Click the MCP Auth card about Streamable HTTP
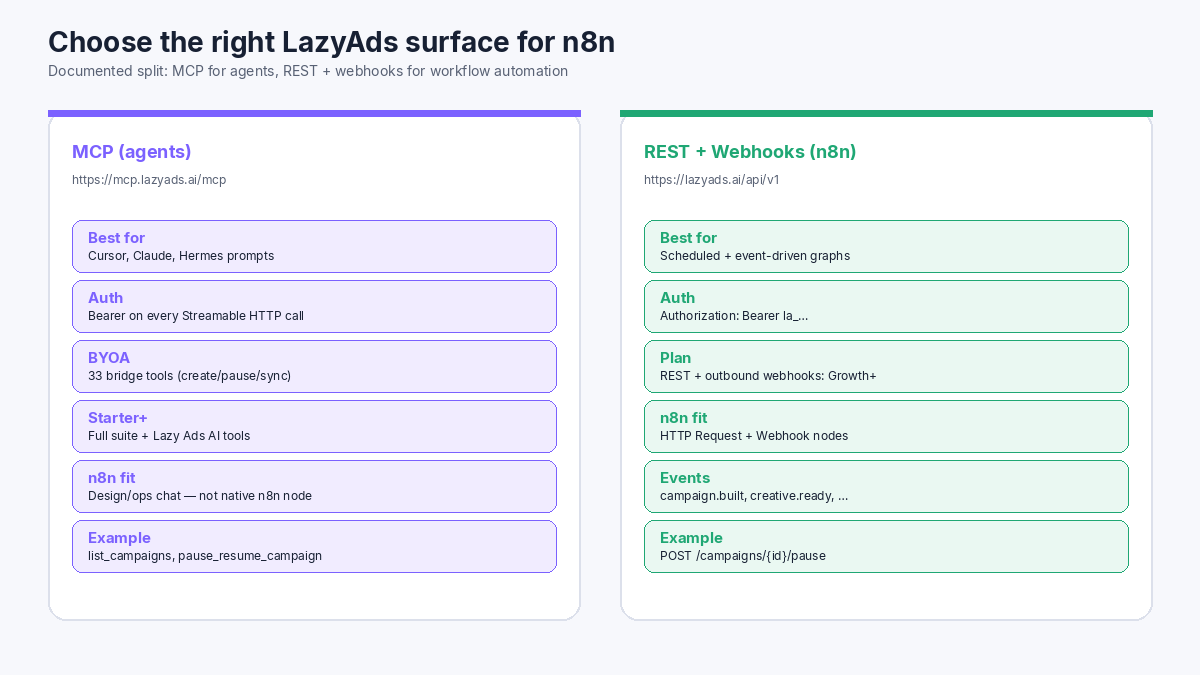Screen dimensions: 1200x675 tap(314, 306)
